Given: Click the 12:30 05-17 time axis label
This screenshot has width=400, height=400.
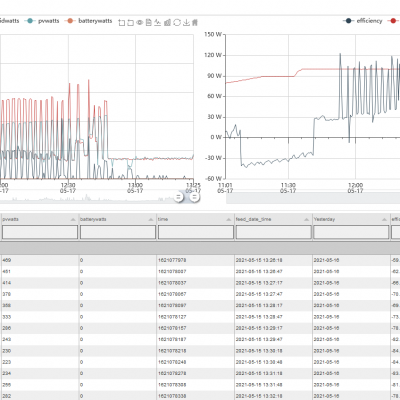Looking at the screenshot, I should tap(68, 188).
